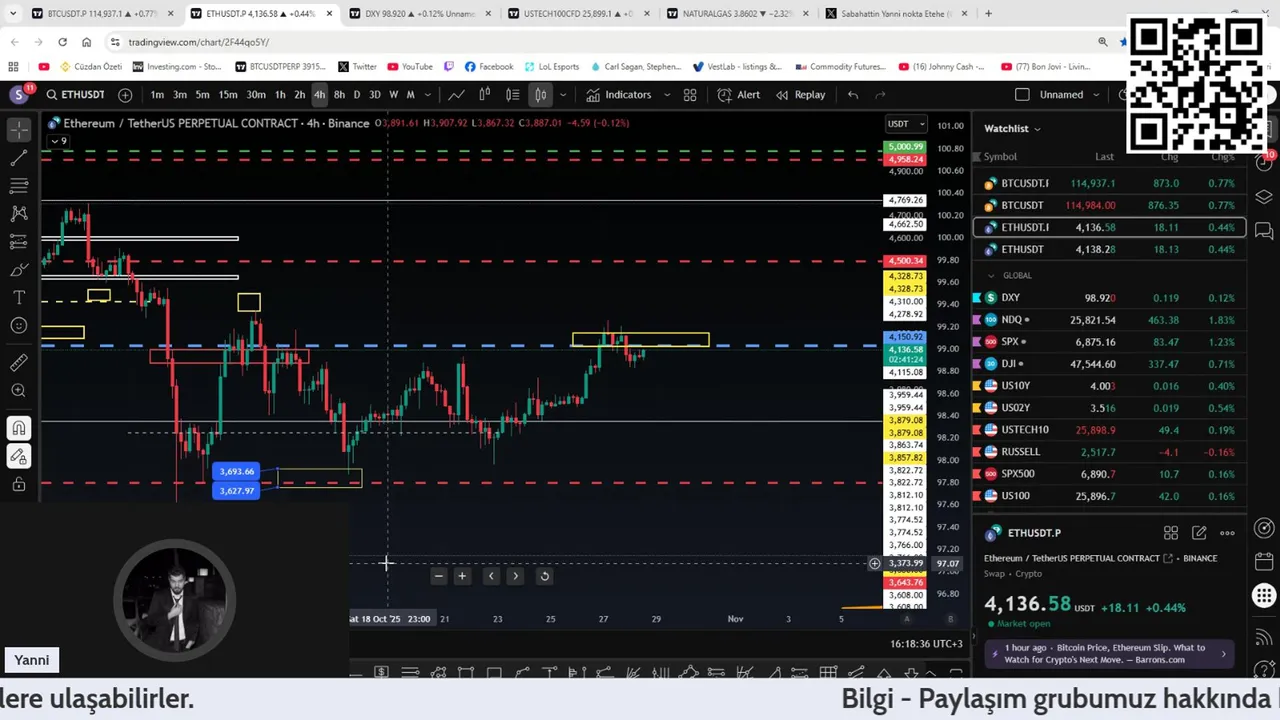1280x720 pixels.
Task: Open ETHUSDT symbol search
Action: point(75,95)
